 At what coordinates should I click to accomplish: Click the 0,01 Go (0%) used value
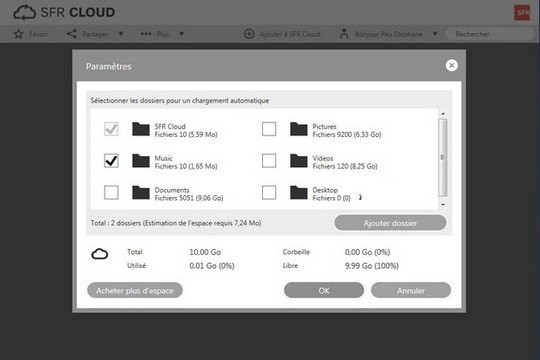(212, 266)
